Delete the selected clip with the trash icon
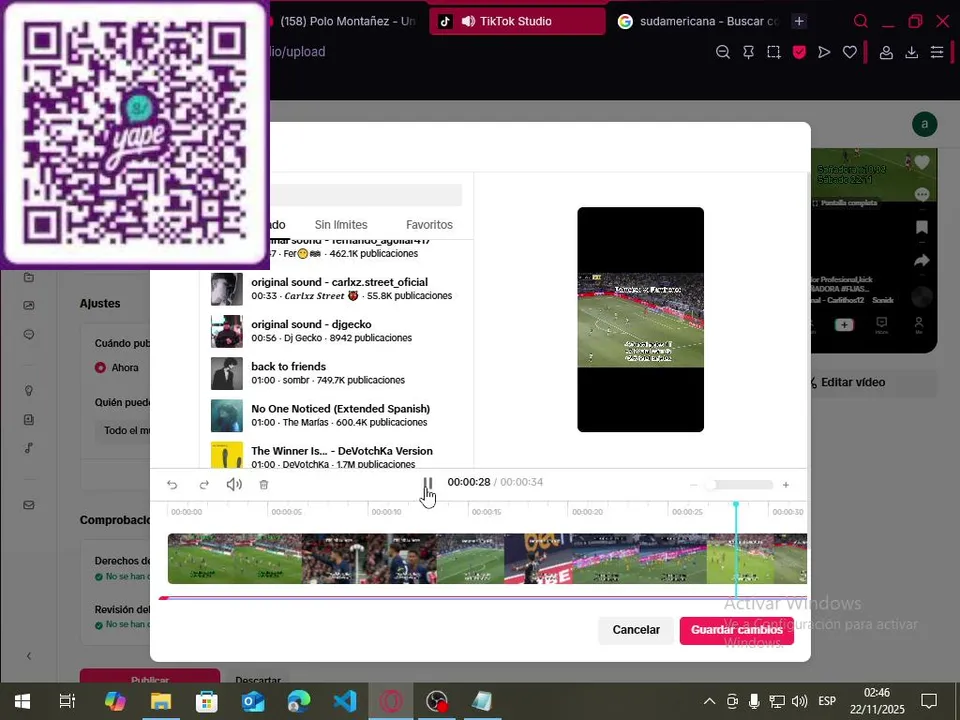The image size is (960, 720). pyautogui.click(x=264, y=485)
